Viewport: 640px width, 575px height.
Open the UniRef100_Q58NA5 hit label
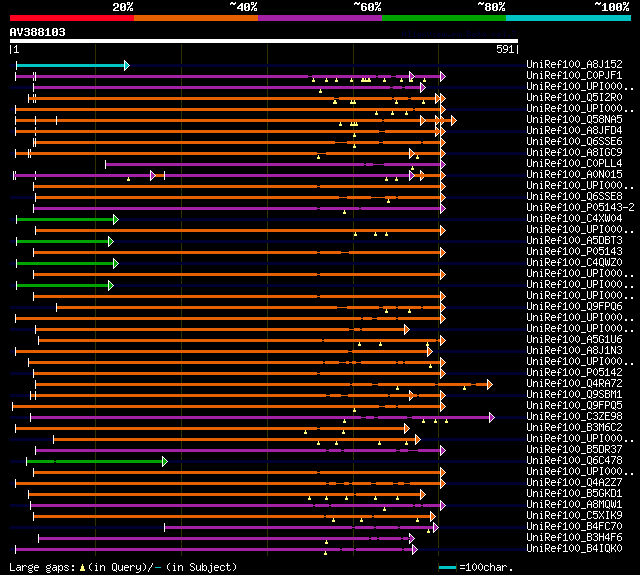tap(574, 119)
